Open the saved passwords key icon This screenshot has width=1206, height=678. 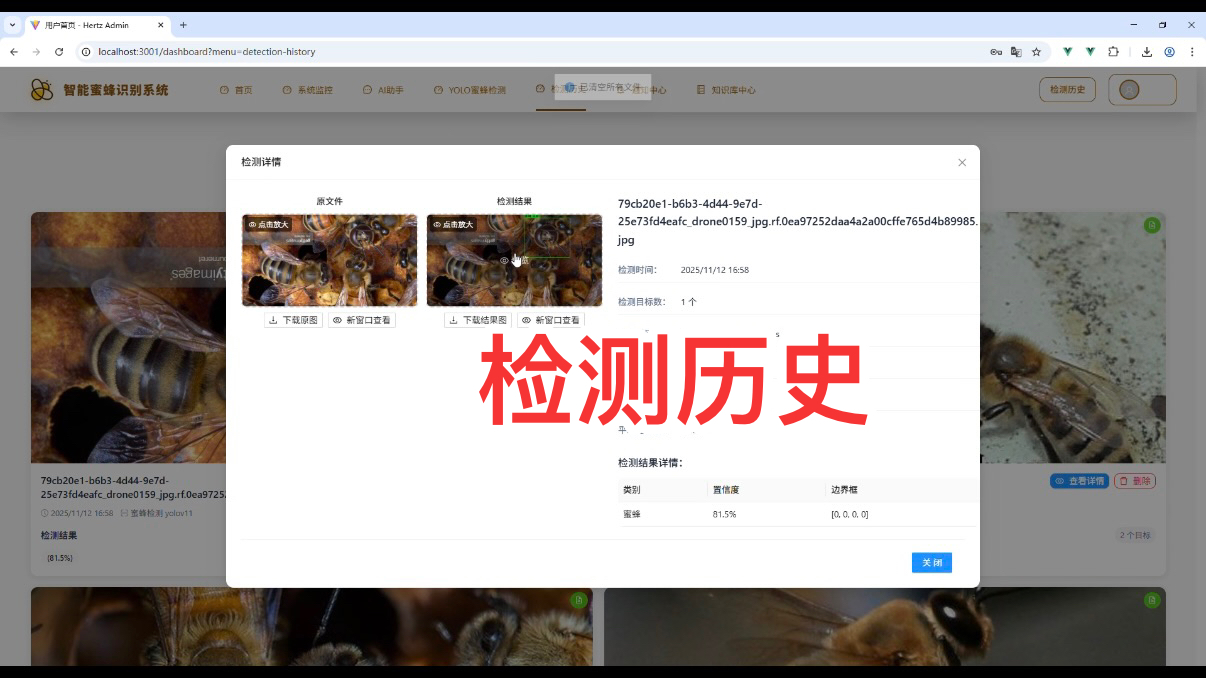(x=996, y=51)
